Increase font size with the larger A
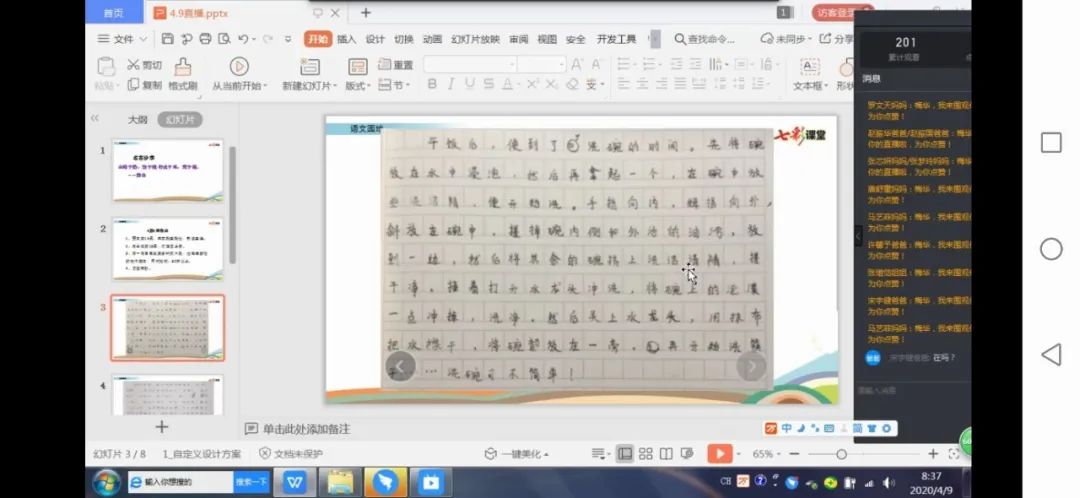Screen dimensions: 1080x498 click(x=577, y=64)
